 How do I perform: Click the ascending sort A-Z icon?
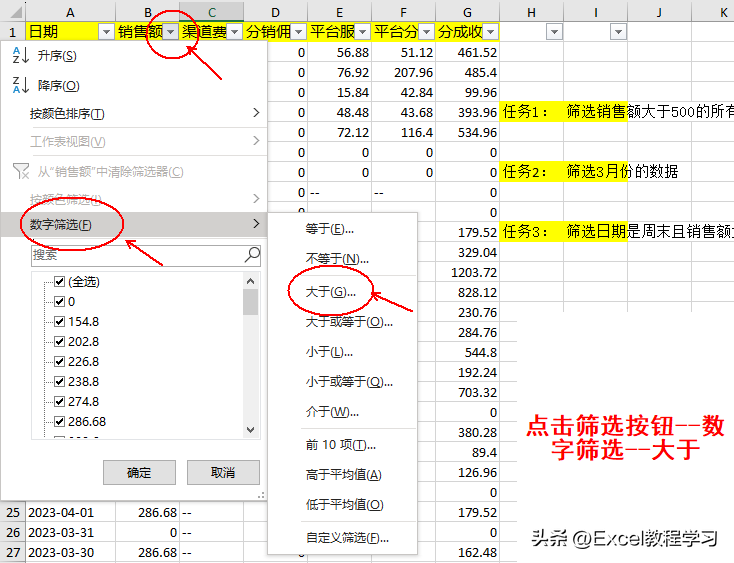click(x=21, y=55)
